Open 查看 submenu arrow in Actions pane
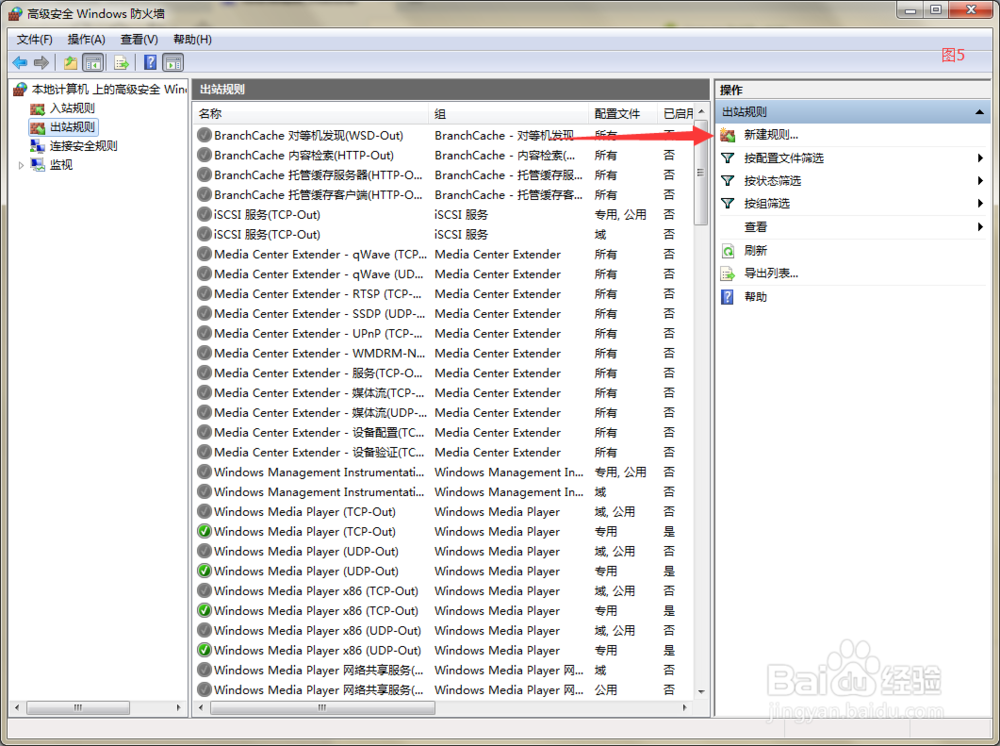Screen dimensions: 1000x746 (x=980, y=226)
